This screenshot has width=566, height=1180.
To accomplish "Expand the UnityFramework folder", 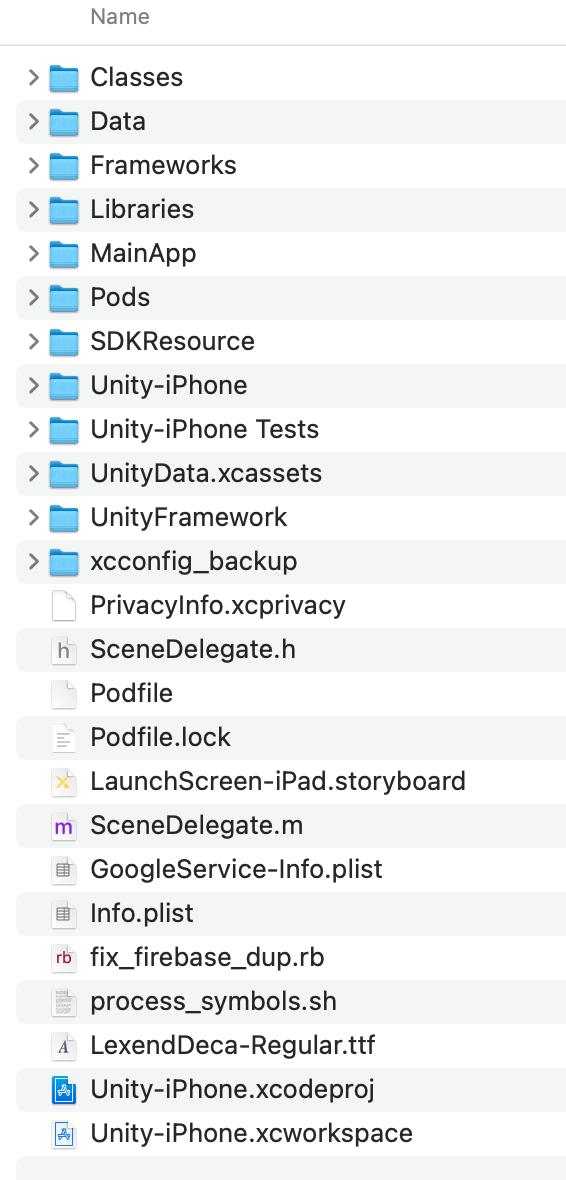I will (x=33, y=518).
